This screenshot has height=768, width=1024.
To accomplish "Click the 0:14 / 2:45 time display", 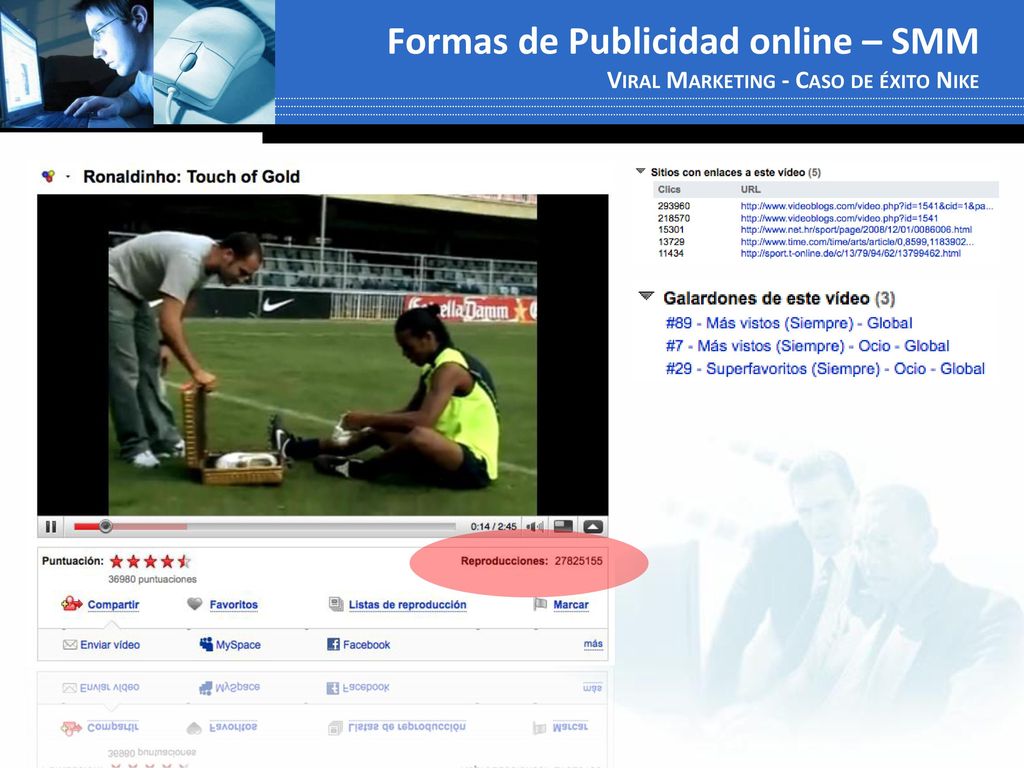I will tap(493, 526).
